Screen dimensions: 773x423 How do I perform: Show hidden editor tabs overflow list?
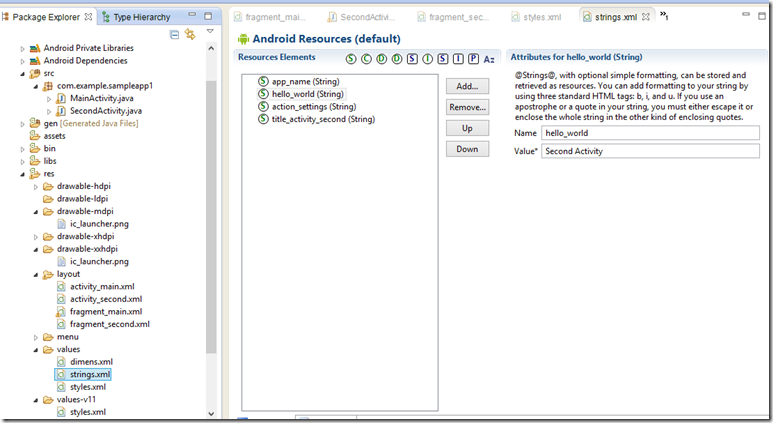pos(664,16)
